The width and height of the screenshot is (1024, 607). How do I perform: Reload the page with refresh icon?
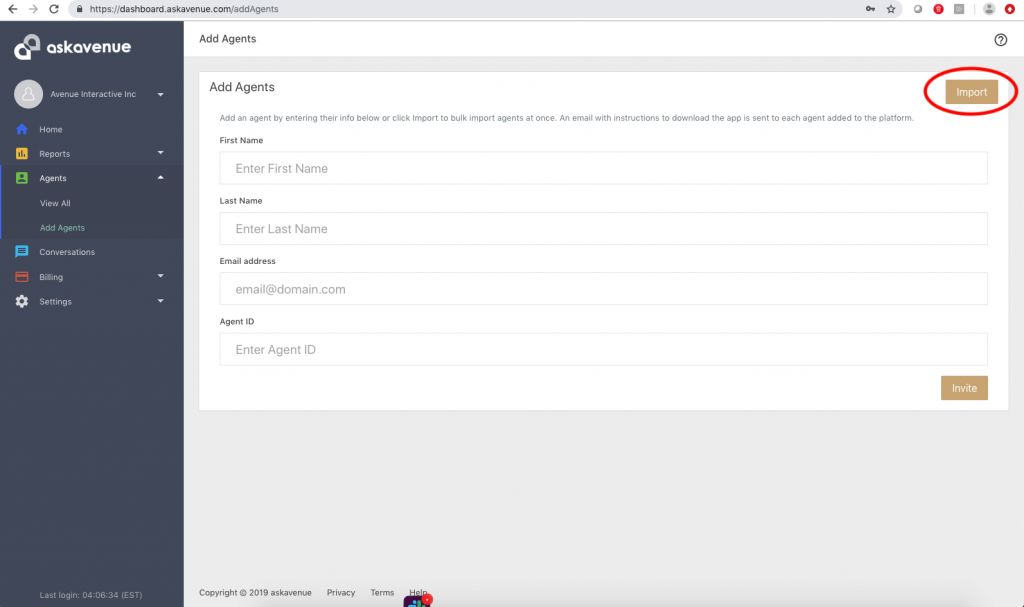[x=54, y=9]
